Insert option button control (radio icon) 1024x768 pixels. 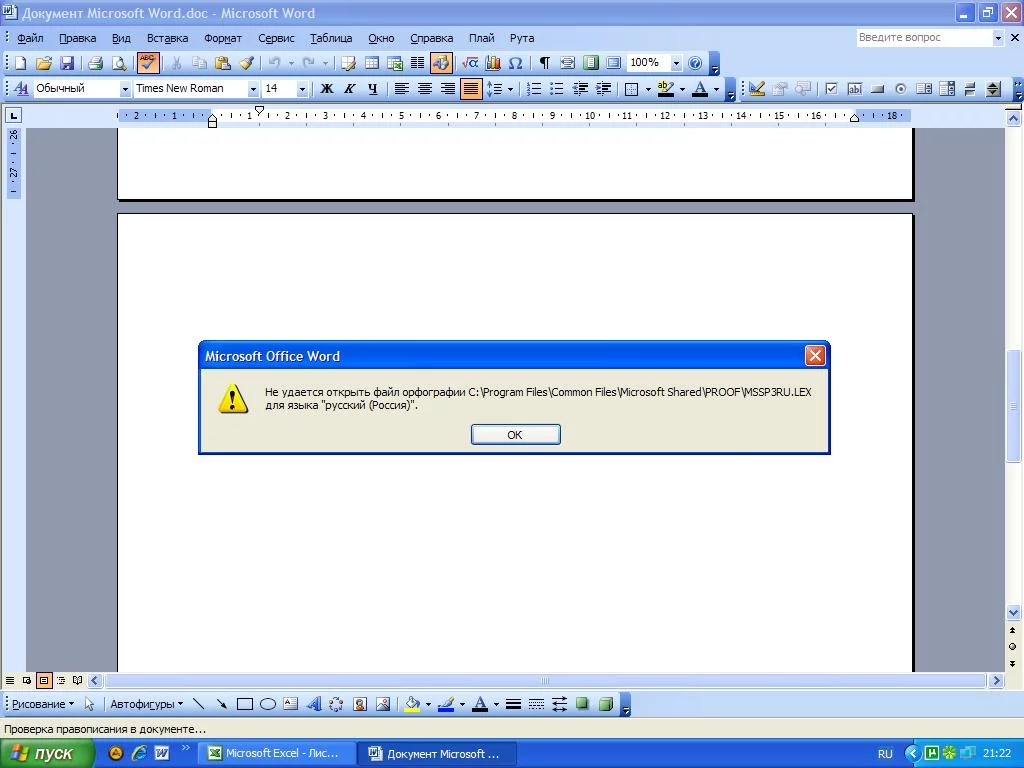[901, 89]
